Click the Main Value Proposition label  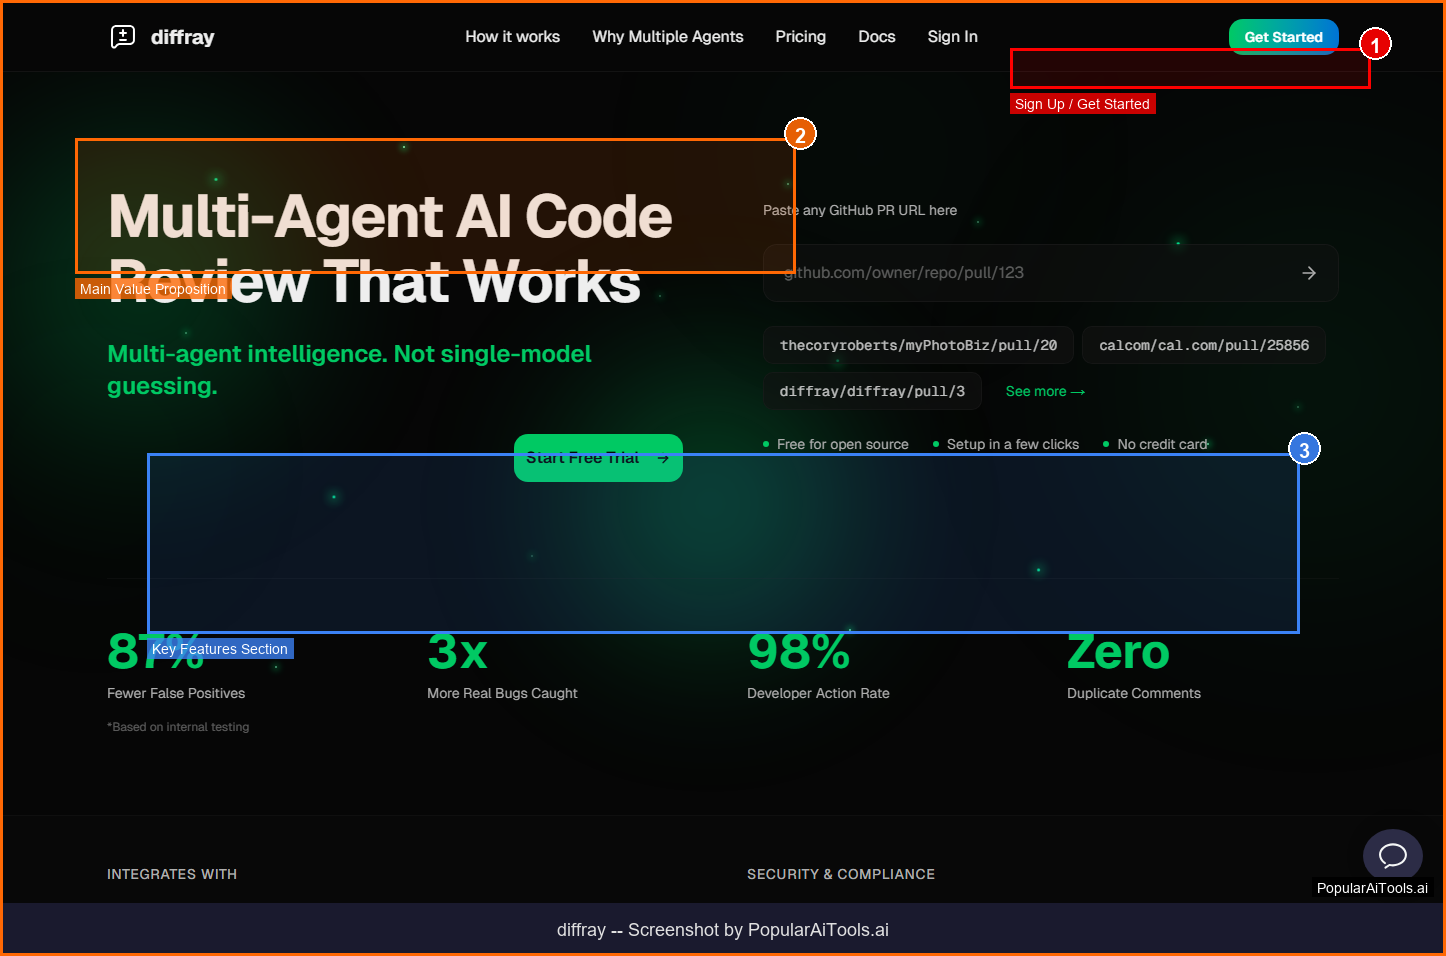click(x=153, y=289)
